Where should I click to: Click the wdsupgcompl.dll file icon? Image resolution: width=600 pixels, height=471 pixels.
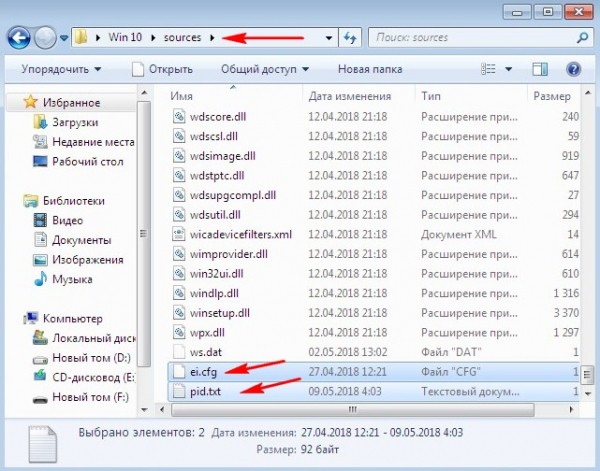click(179, 195)
